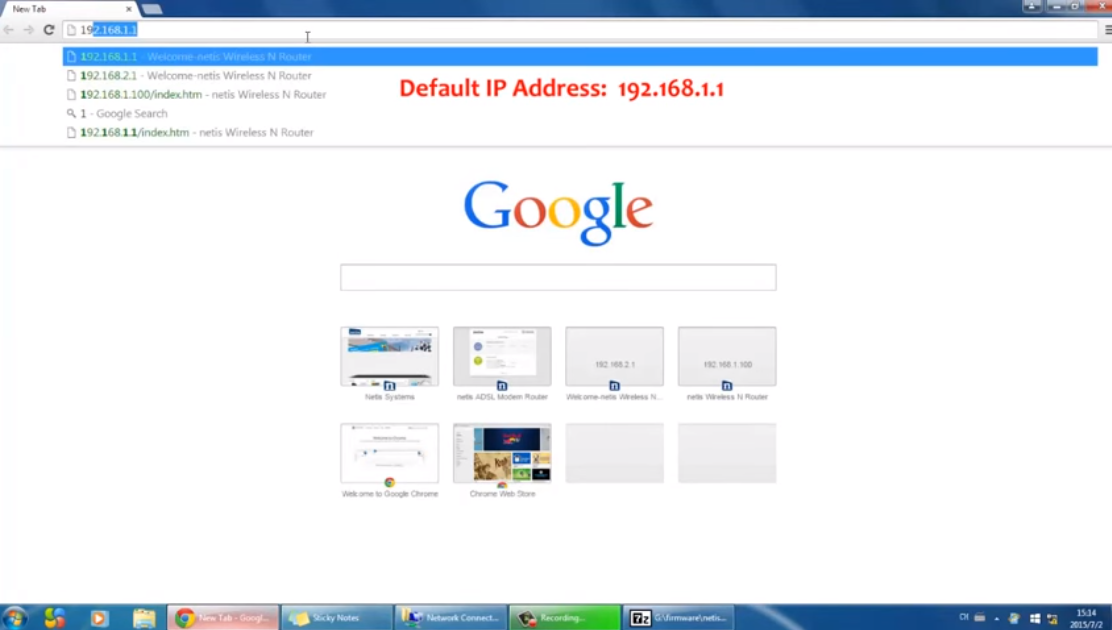Click the network tray icon
The height and width of the screenshot is (630, 1112).
pos(1052,619)
